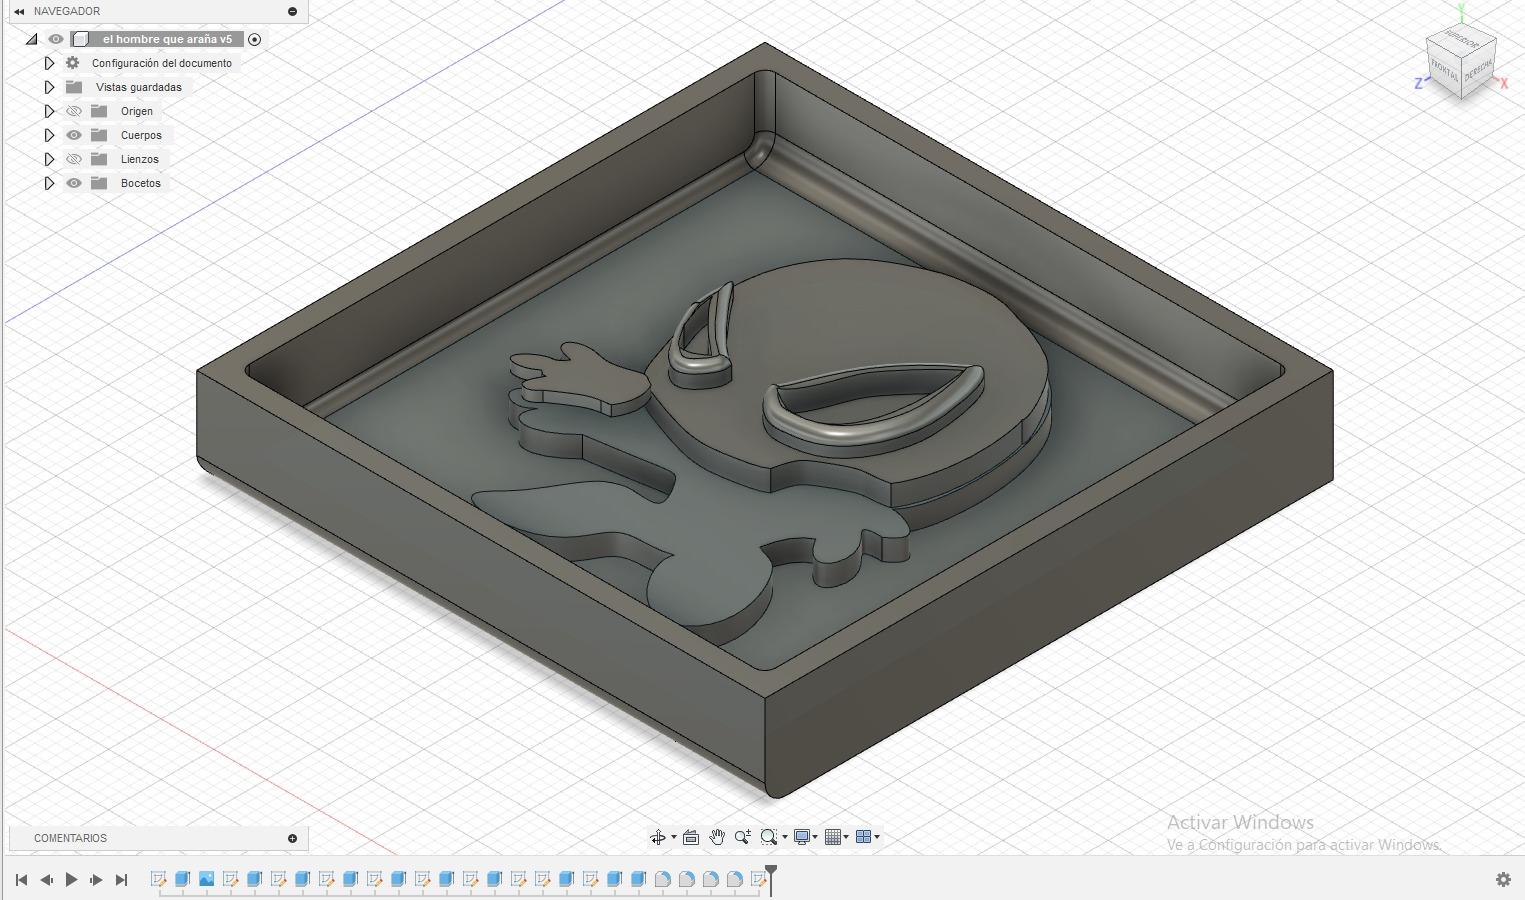Choose the Zoom Window tool
Screen dimensions: 1525x900
768,837
